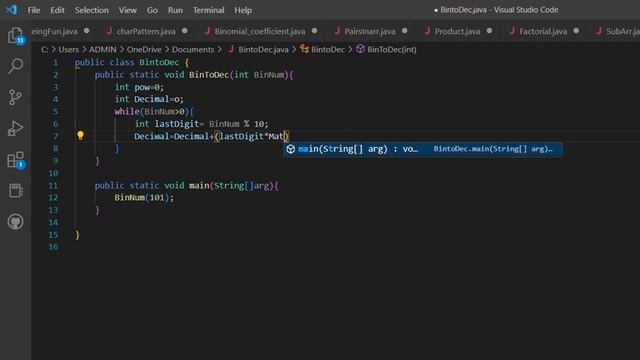Place cursor on 'while(BinNum>0){' line
Viewport: 640px width, 360px height.
(x=154, y=111)
